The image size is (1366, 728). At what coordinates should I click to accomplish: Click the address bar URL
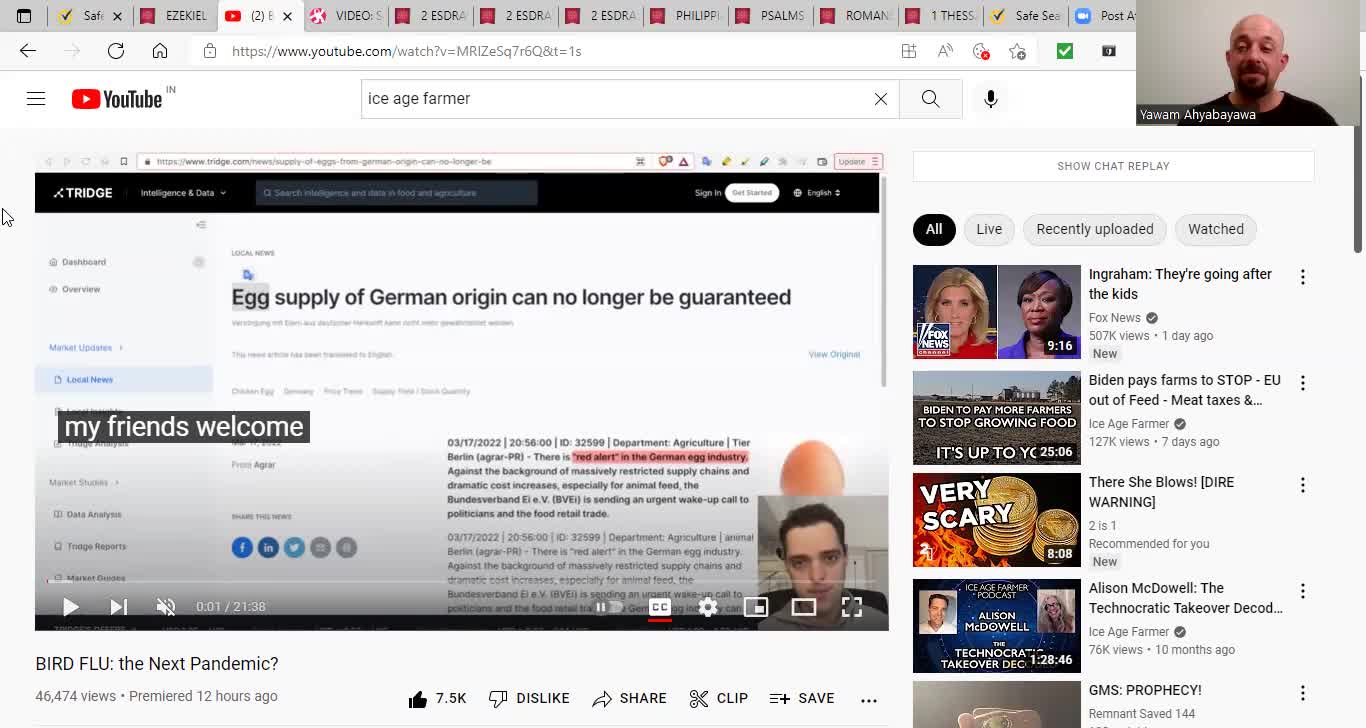(406, 51)
